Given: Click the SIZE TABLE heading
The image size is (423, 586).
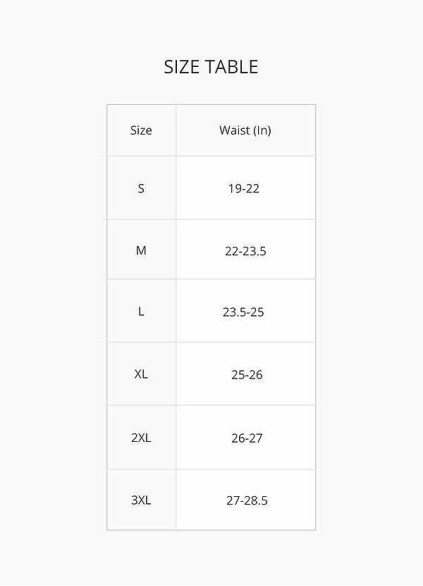Looking at the screenshot, I should [211, 67].
